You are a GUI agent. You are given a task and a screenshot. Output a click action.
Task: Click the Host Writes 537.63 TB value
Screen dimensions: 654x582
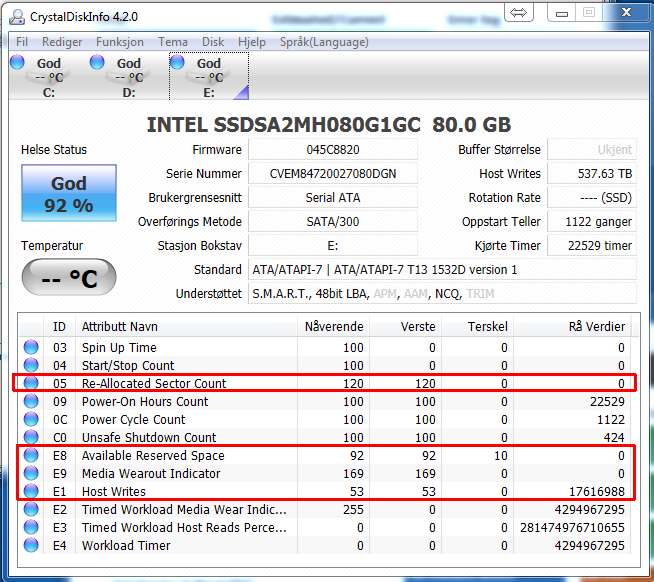592,174
